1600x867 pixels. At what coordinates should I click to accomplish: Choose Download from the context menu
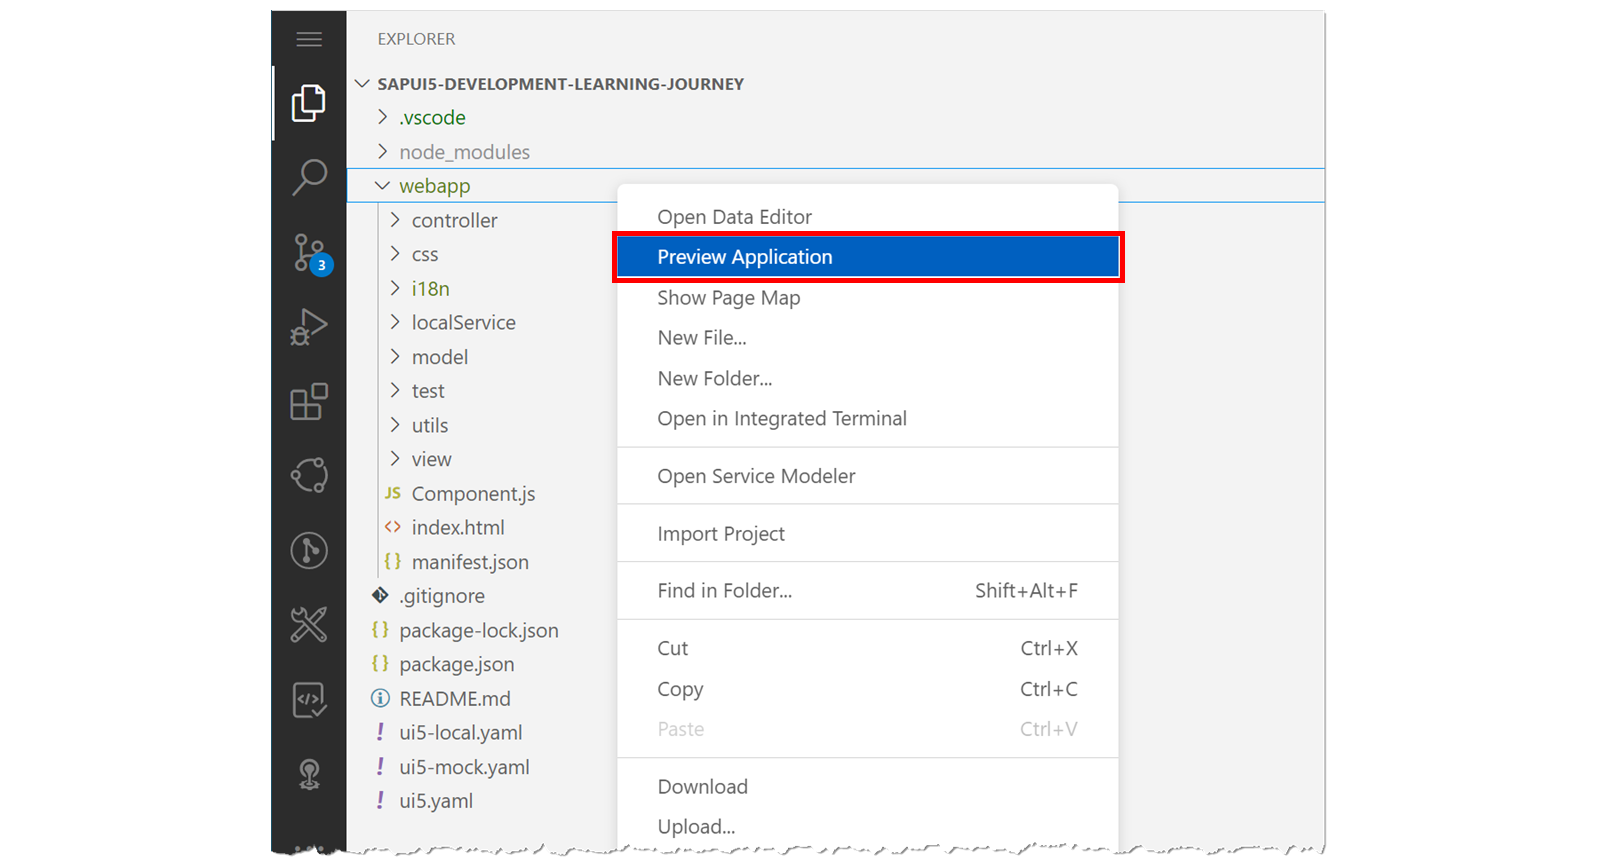coord(867,787)
